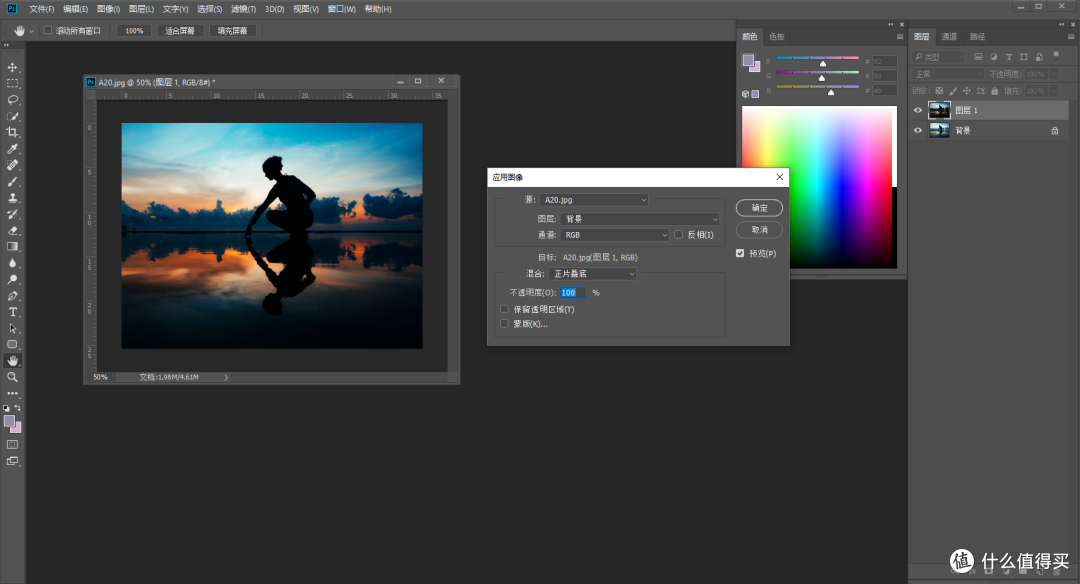The height and width of the screenshot is (584, 1080).
Task: Click the 取消 Cancel button
Action: point(759,229)
